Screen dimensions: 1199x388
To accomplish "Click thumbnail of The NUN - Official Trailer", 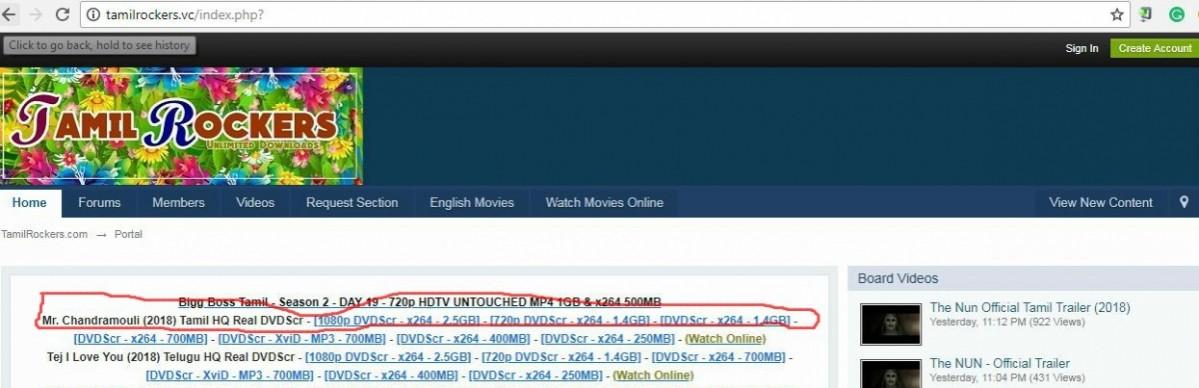I will (891, 374).
